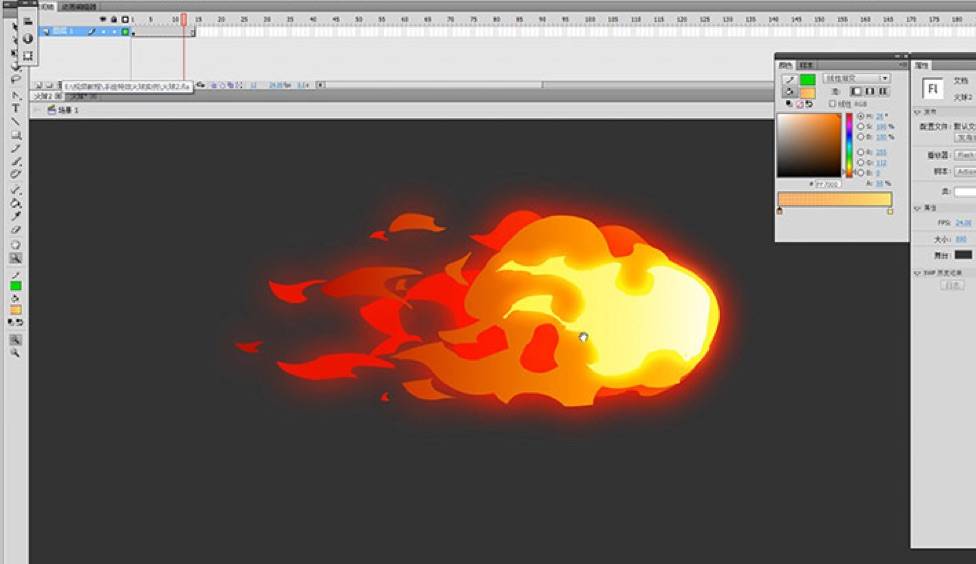Collapse the Properties section expander
Image resolution: width=976 pixels, height=564 pixels.
pos(917,208)
